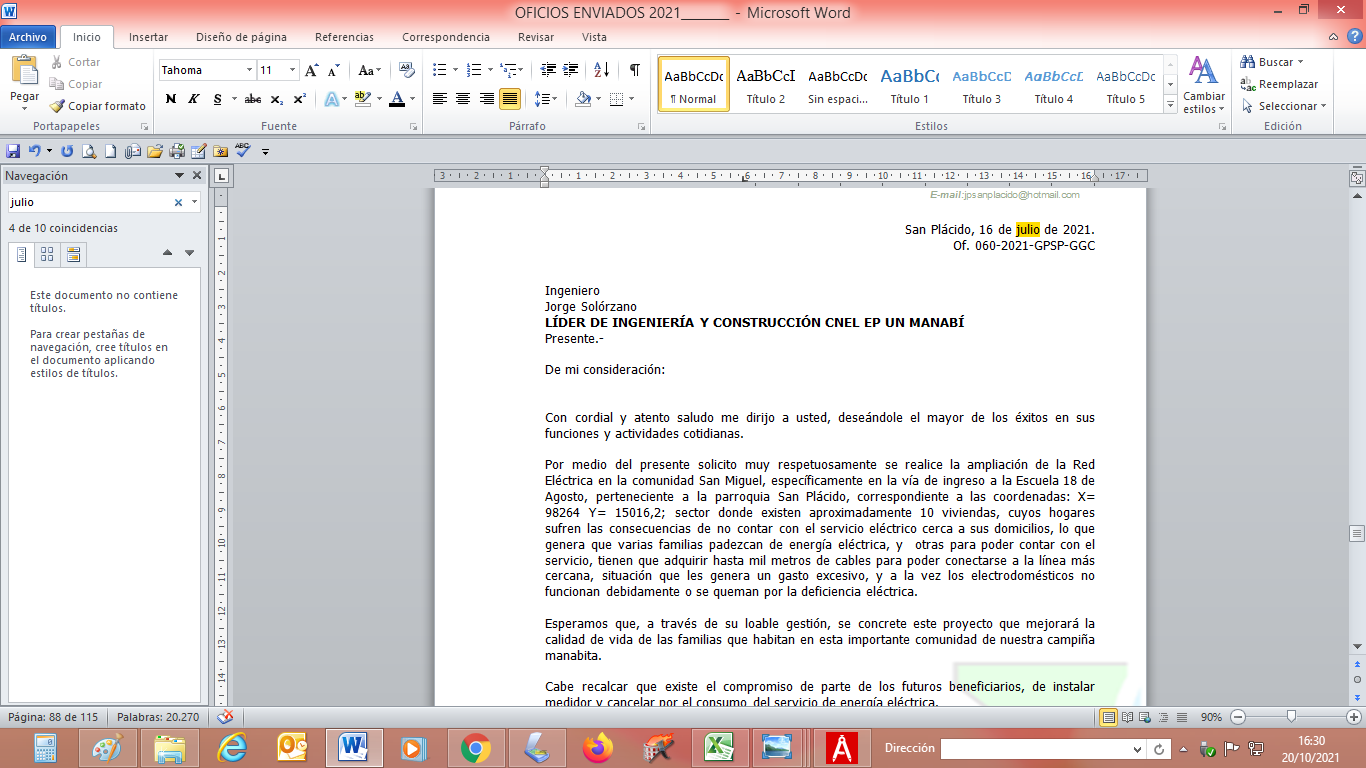
Task: Click the sort A-Z icon
Action: click(601, 70)
